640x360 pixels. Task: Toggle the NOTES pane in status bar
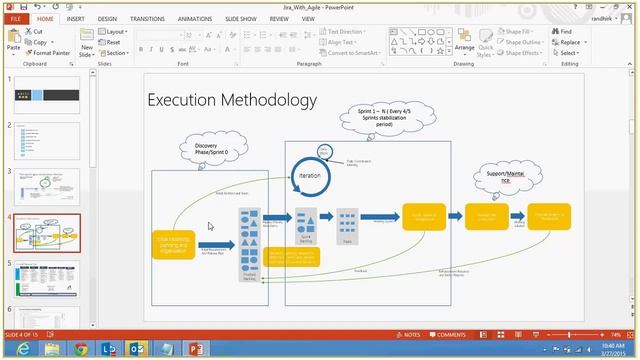[408, 335]
